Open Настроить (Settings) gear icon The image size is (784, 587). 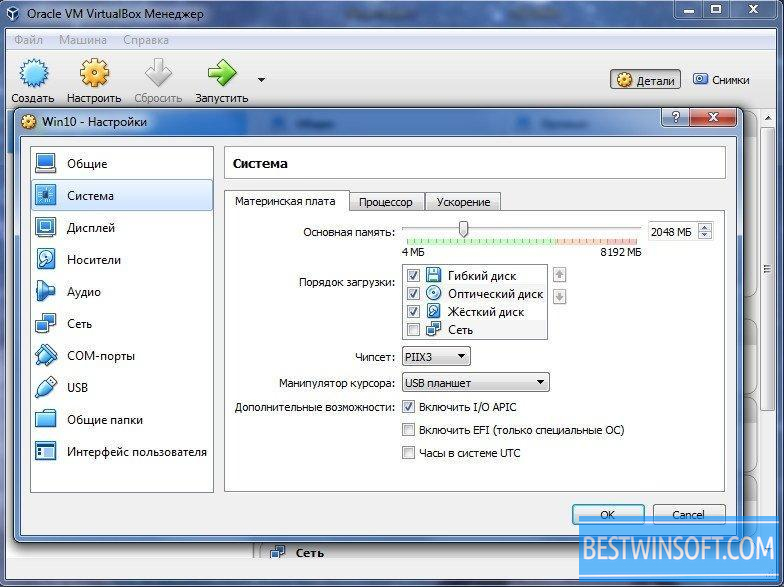(x=94, y=73)
